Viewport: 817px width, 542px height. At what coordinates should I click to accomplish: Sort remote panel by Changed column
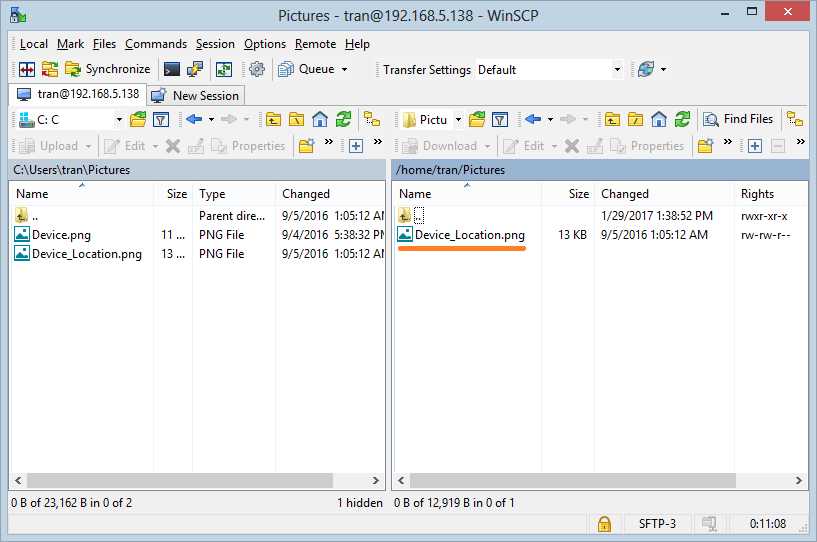[x=664, y=194]
